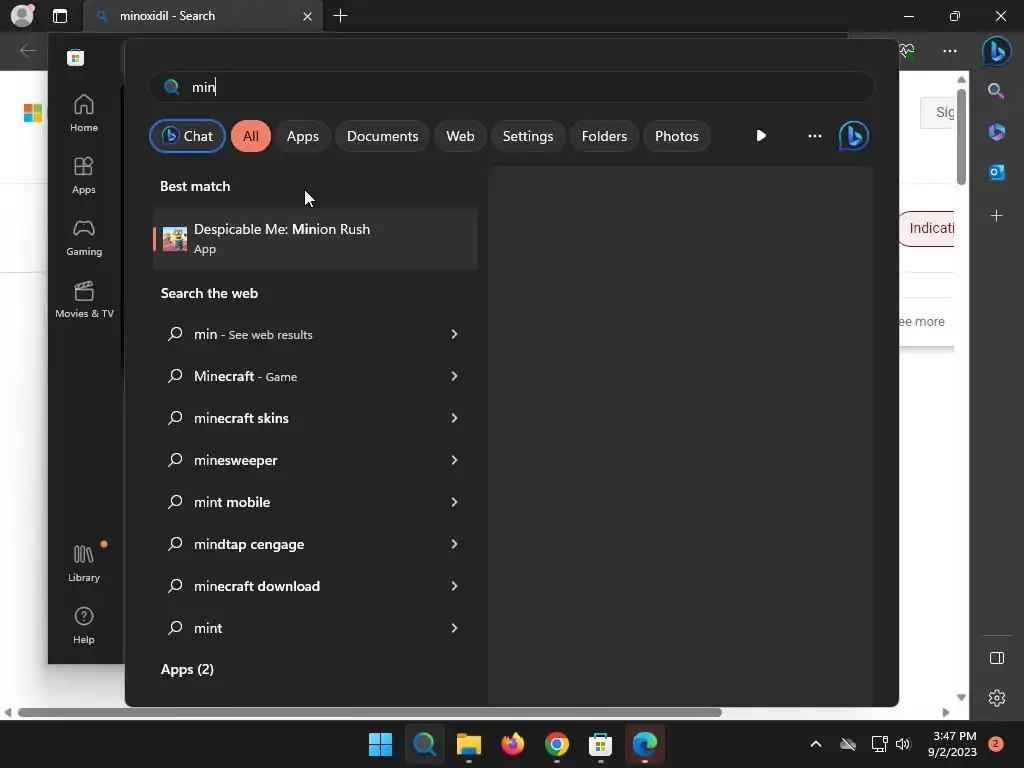1024x768 pixels.
Task: Select the Folders filter tab
Action: [604, 136]
